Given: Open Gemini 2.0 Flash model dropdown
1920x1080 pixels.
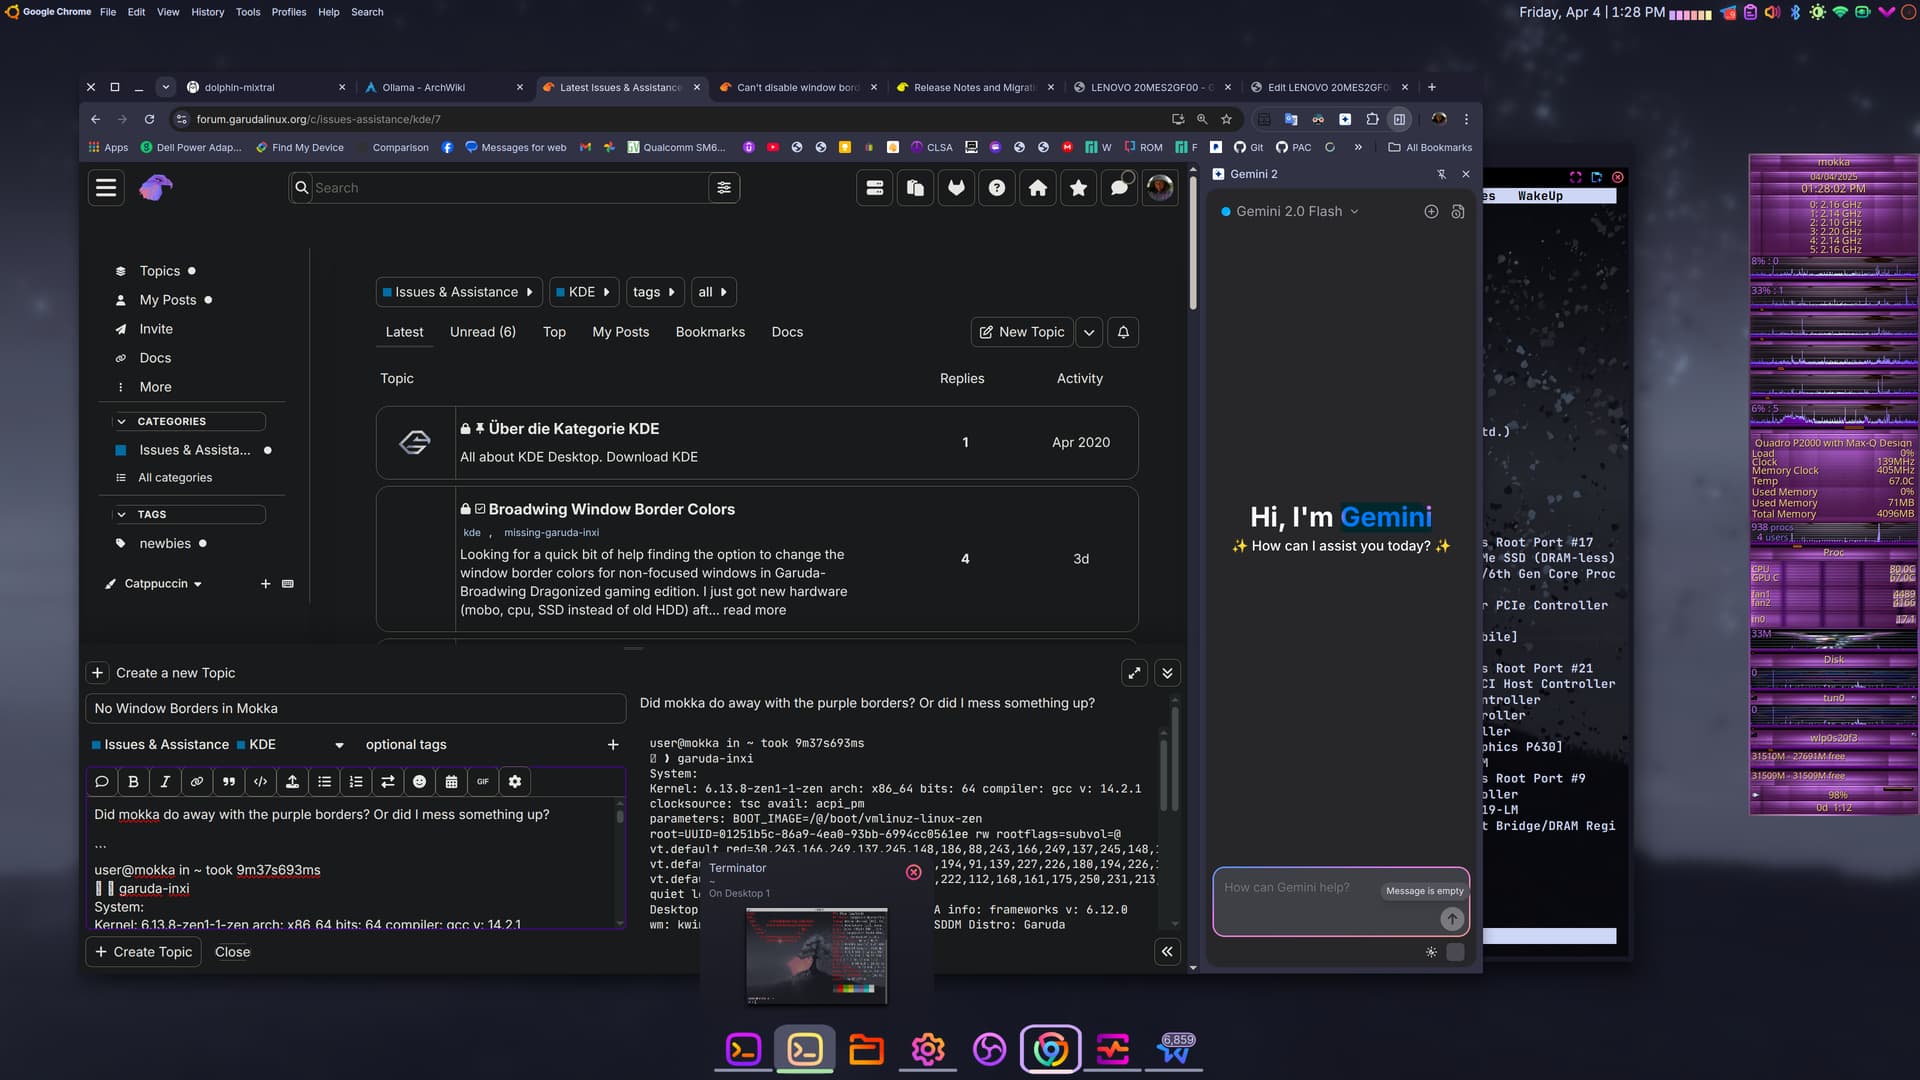Looking at the screenshot, I should (1290, 212).
